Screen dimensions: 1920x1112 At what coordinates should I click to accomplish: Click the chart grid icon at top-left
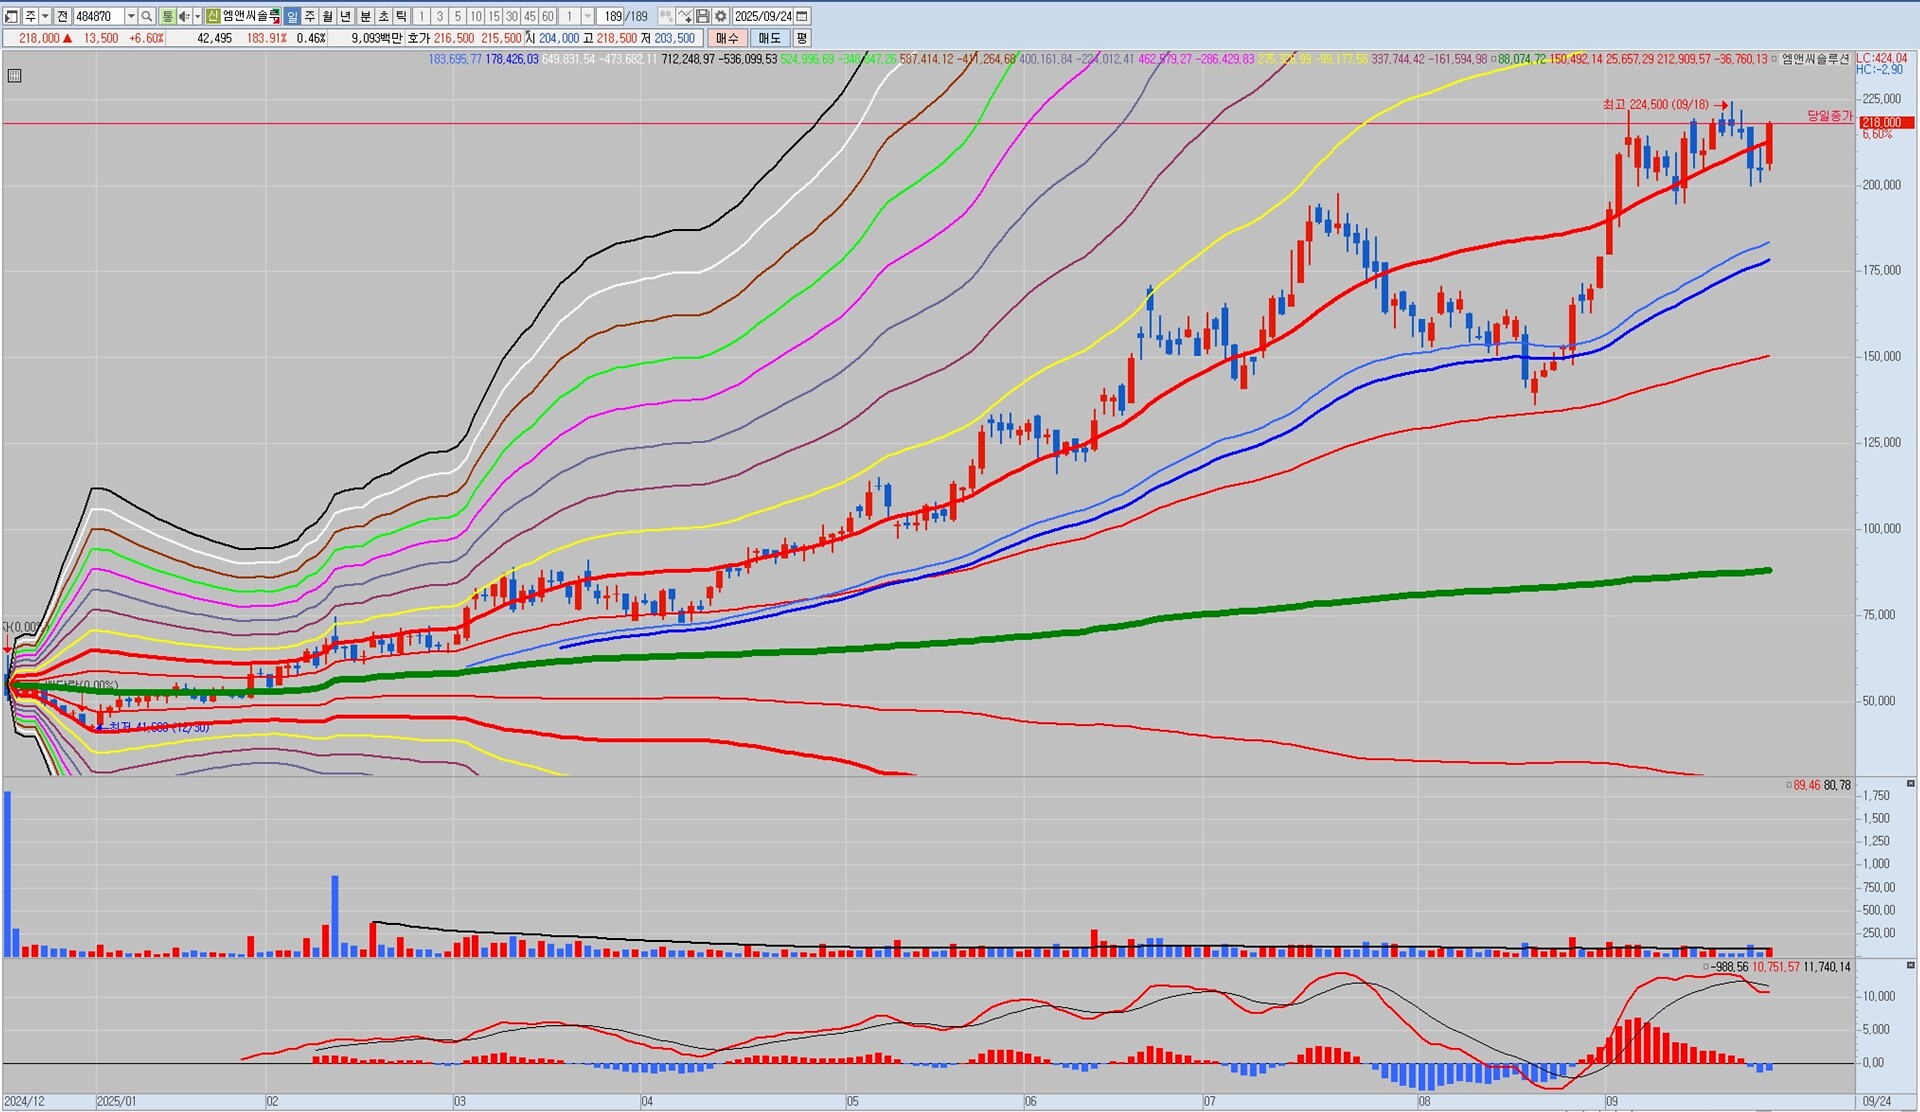tap(14, 76)
